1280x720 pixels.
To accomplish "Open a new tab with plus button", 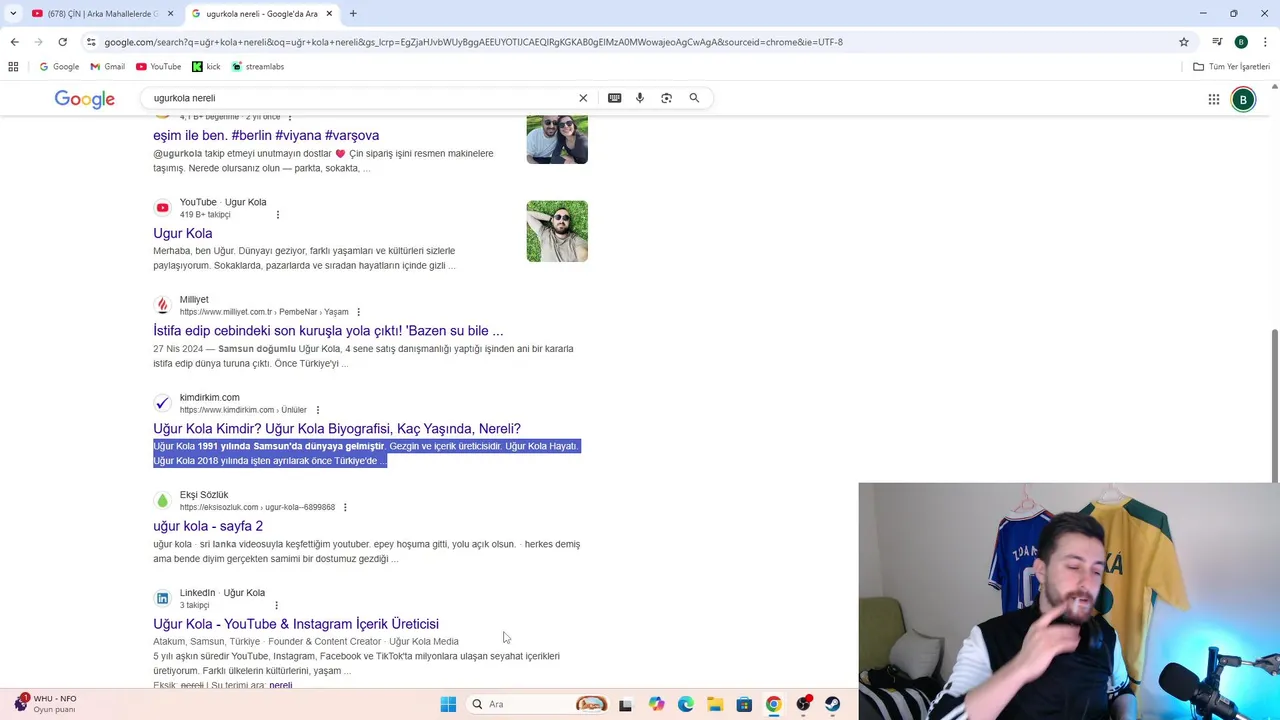I will click(353, 14).
